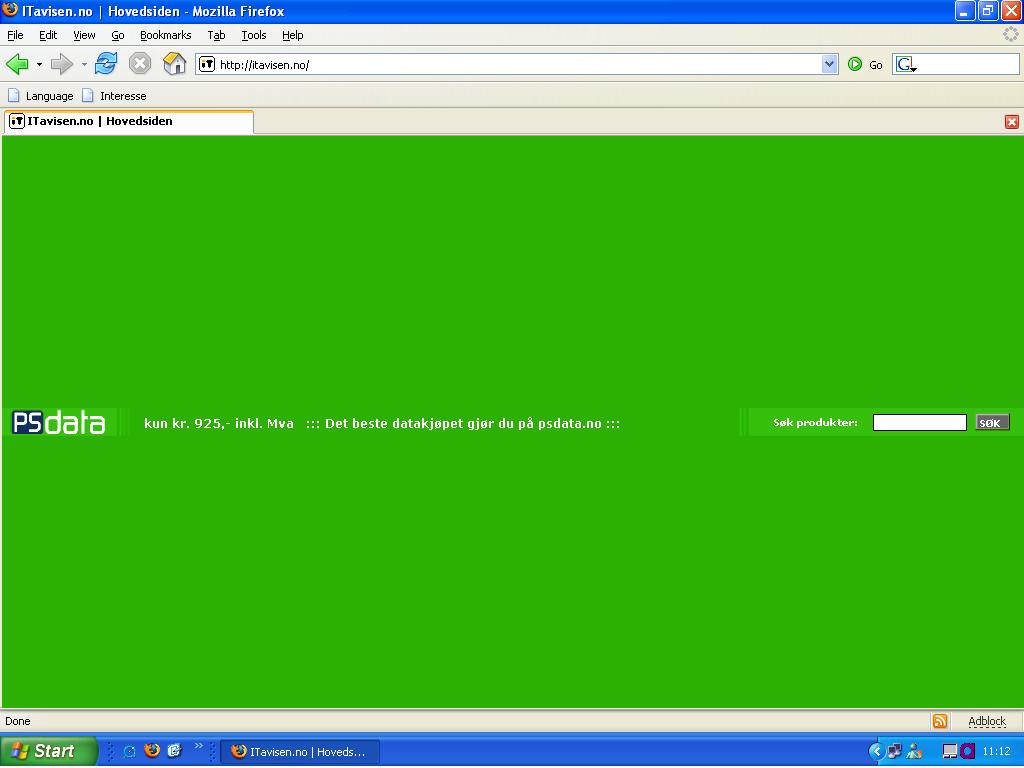Click the grey forward arrow
This screenshot has width=1024, height=768.
62,64
